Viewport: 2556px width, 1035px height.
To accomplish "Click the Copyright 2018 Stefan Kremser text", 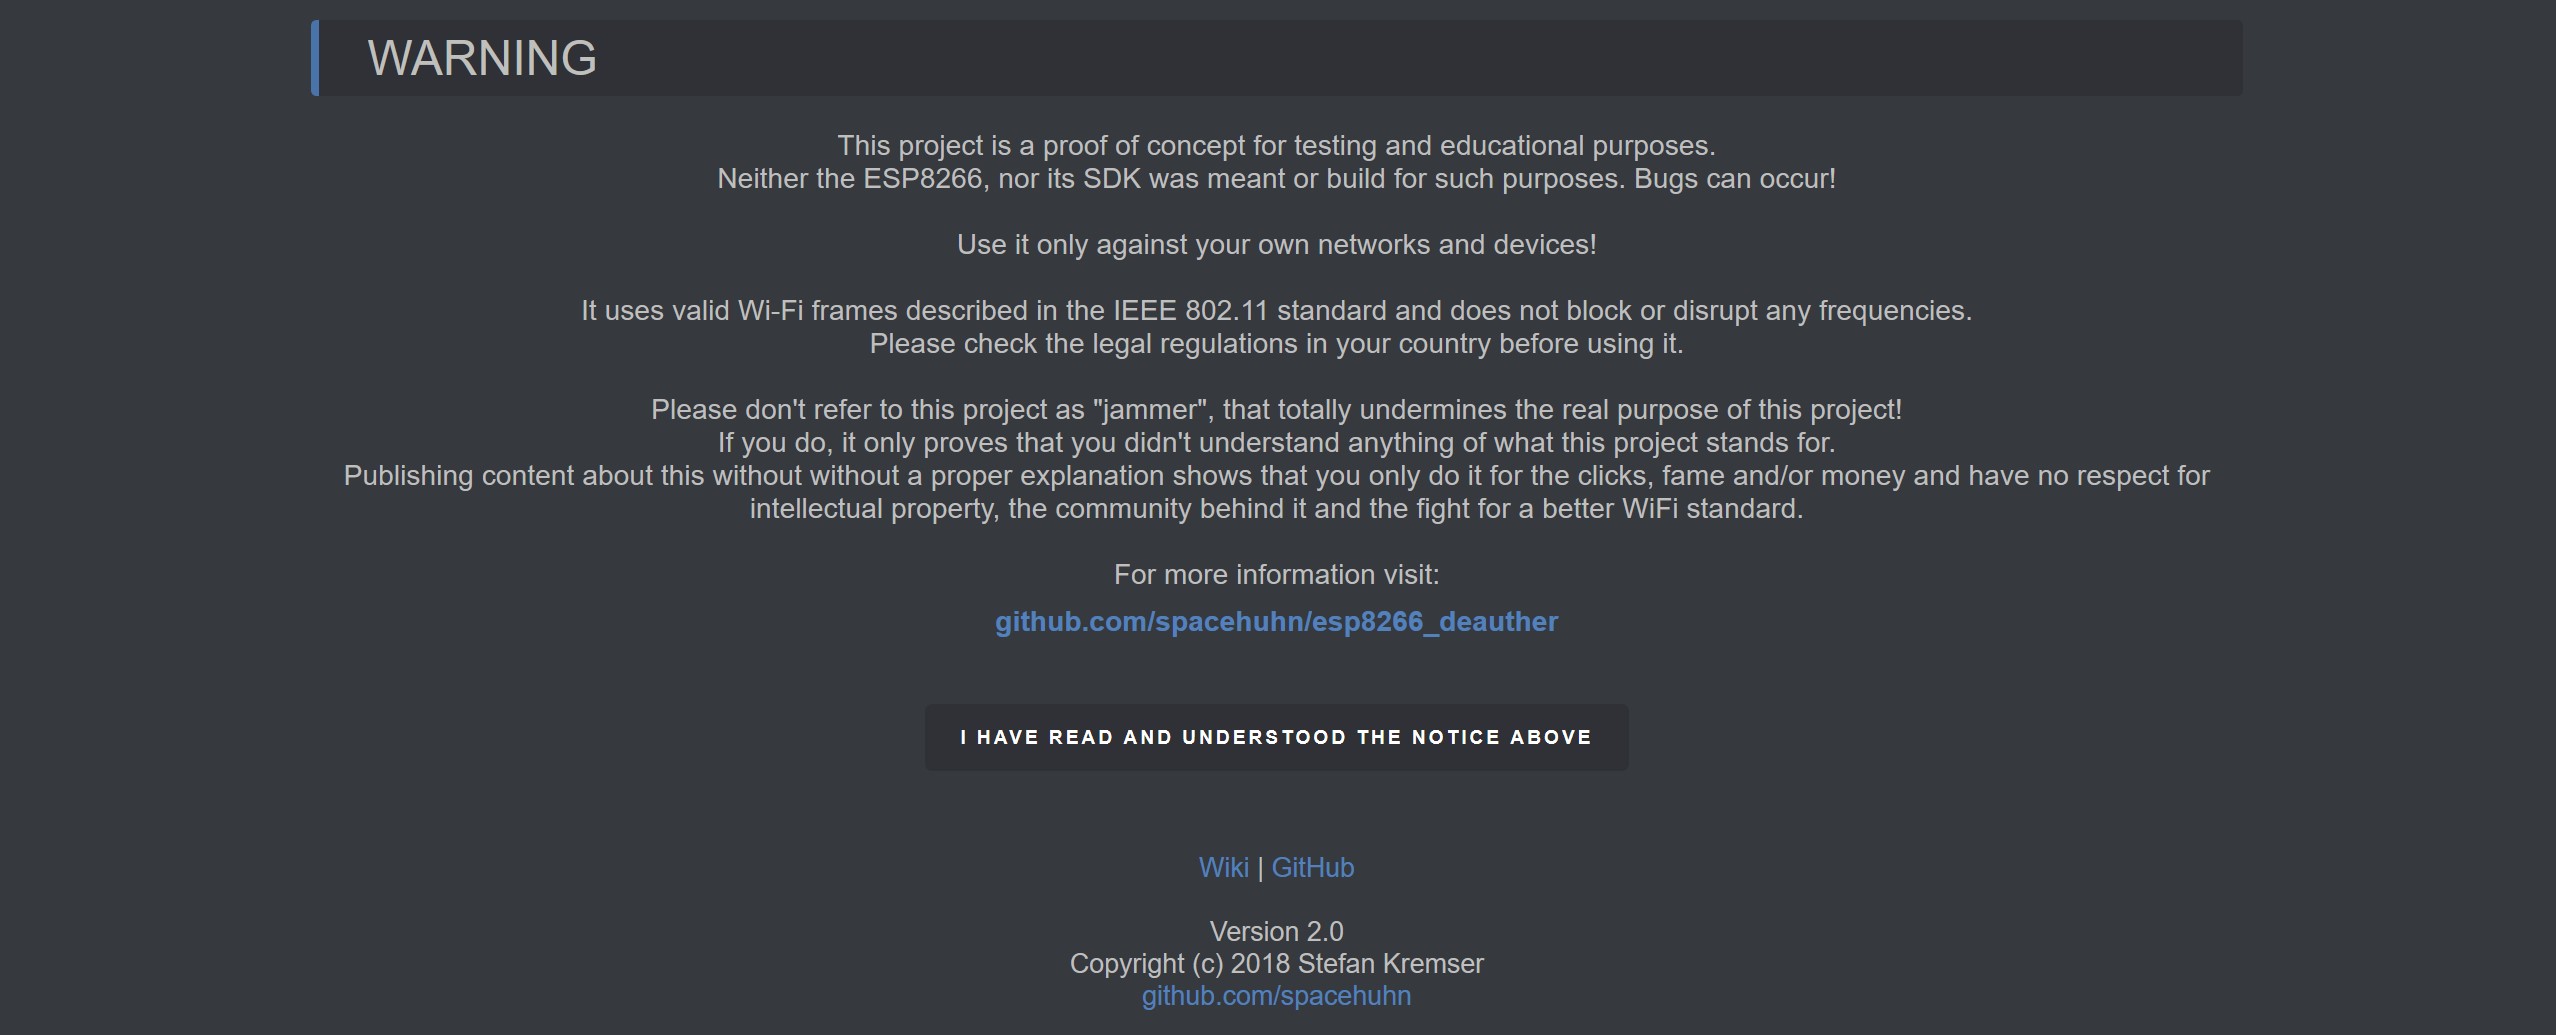I will coord(1276,964).
